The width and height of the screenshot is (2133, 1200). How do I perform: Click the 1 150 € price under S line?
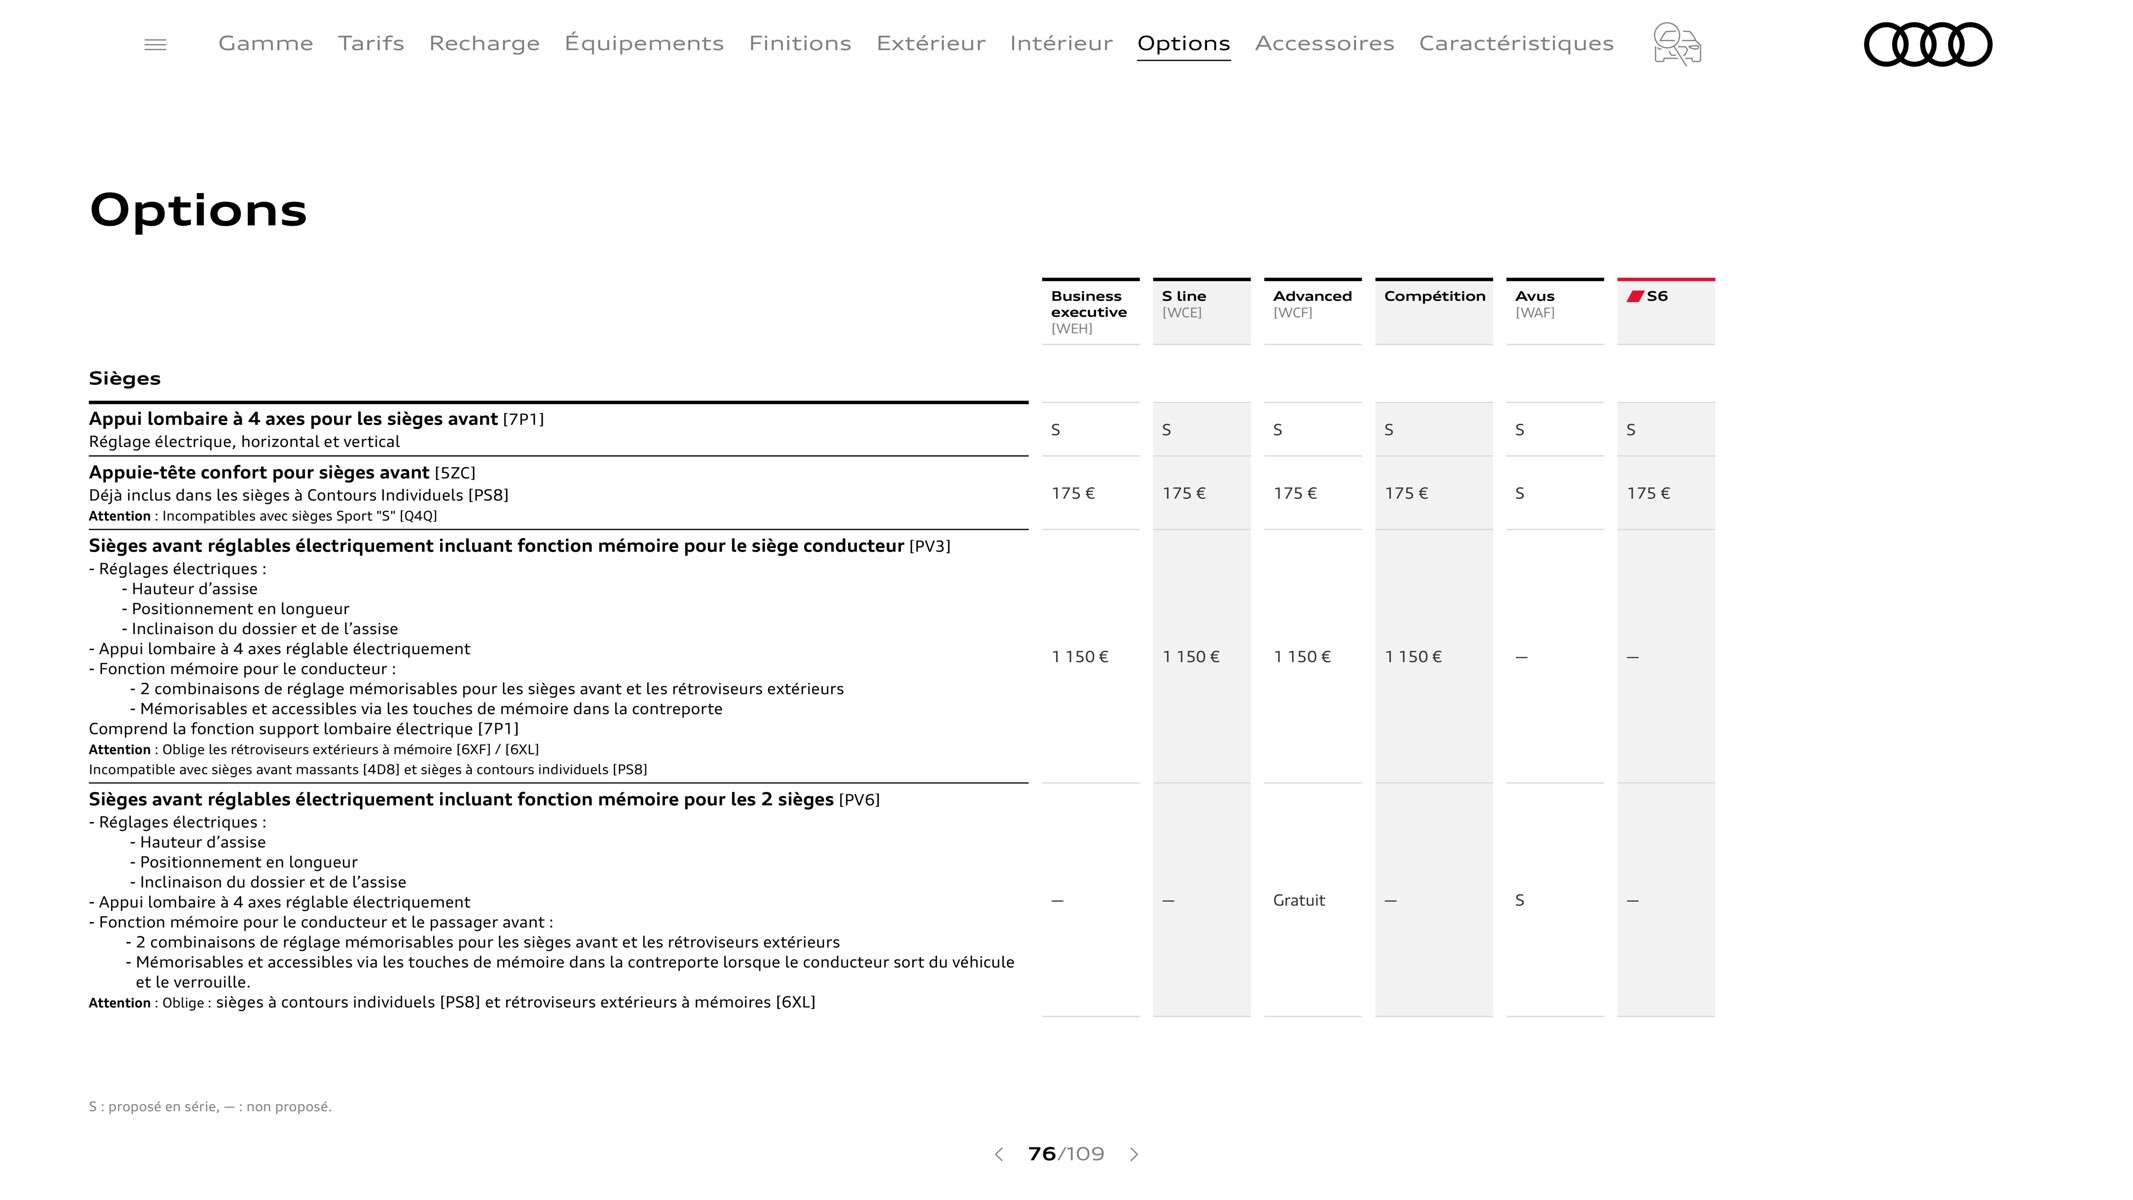1191,657
